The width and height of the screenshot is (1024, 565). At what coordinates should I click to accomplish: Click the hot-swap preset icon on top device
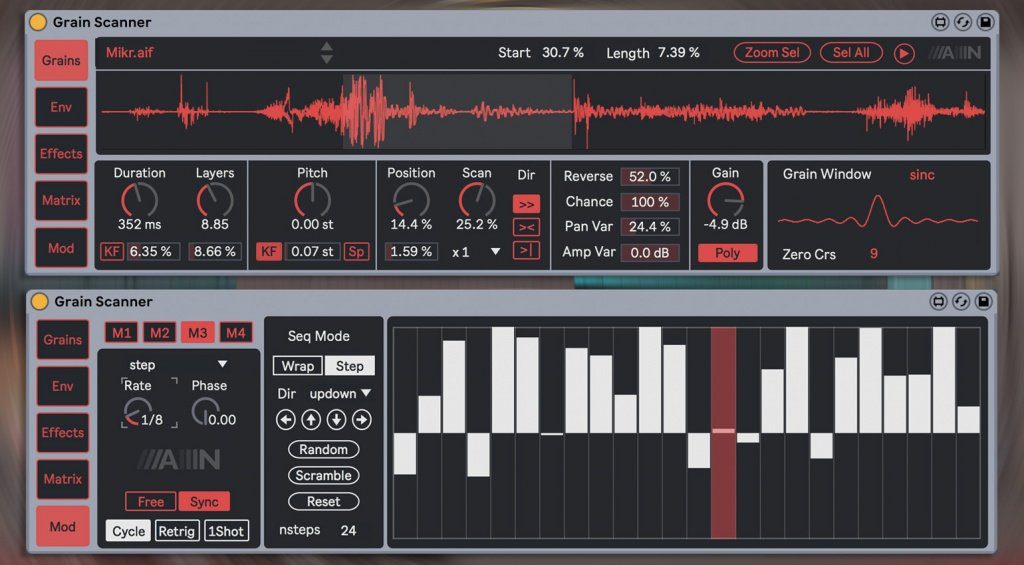[940, 22]
